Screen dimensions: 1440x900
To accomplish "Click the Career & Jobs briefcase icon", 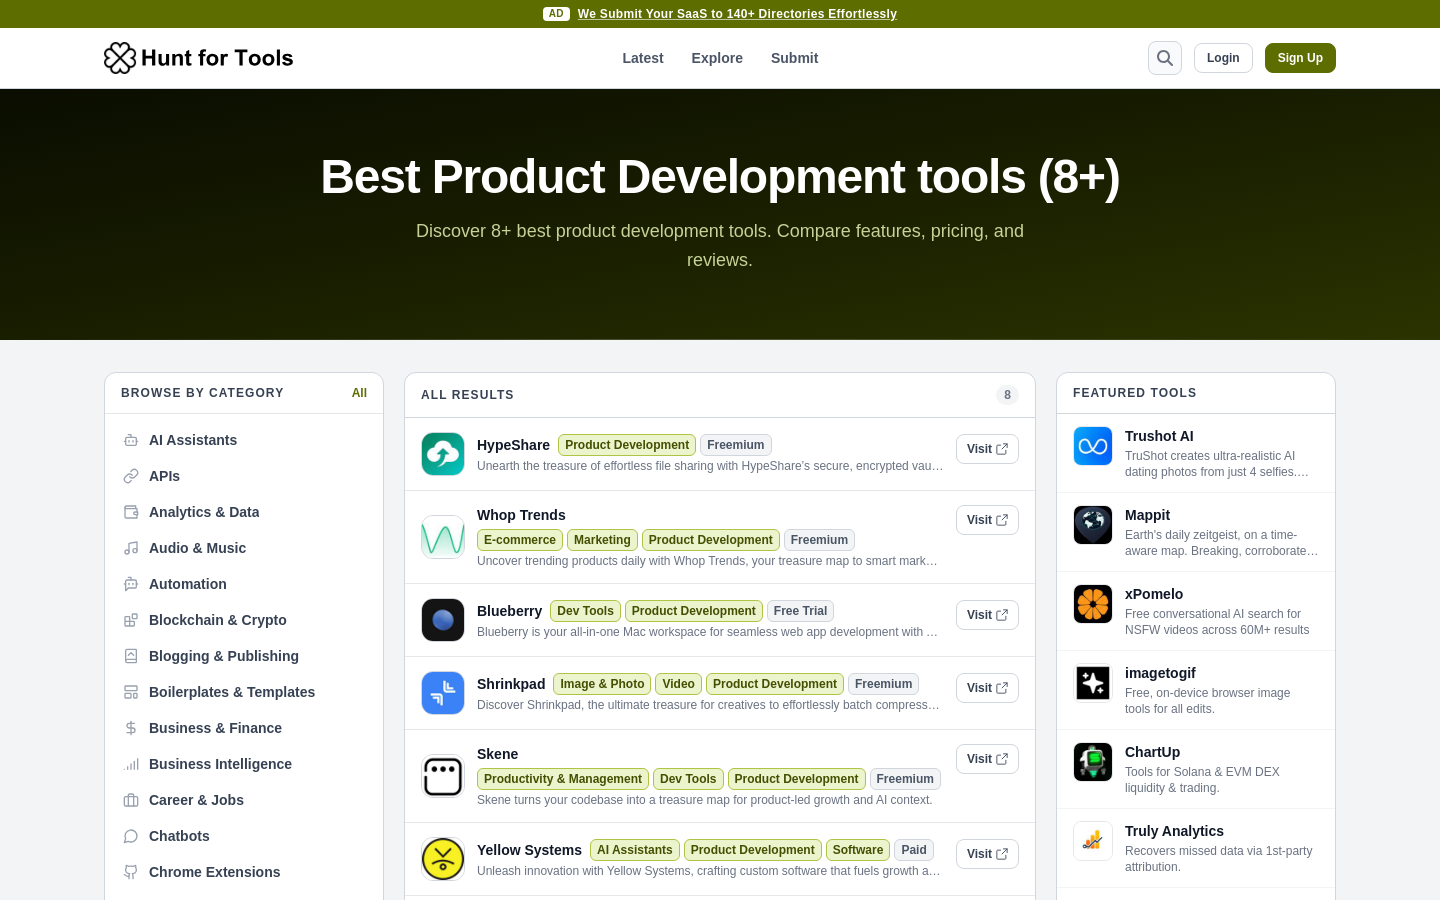I will [131, 800].
